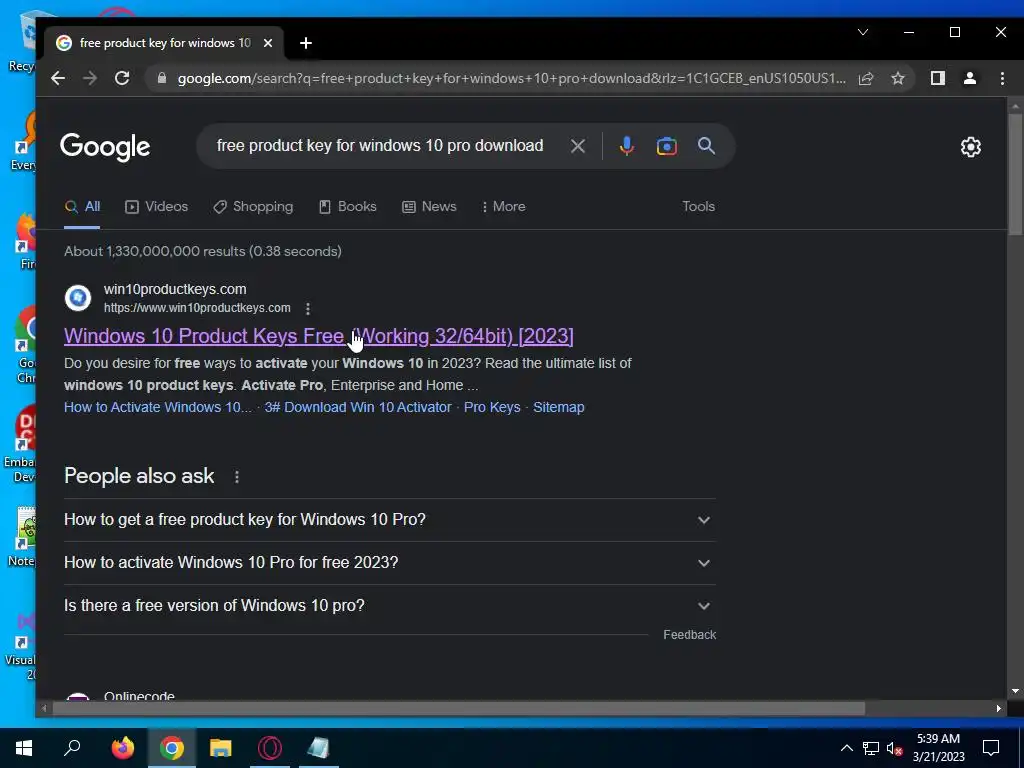Image resolution: width=1024 pixels, height=768 pixels.
Task: Open Windows taskbar search
Action: [72, 748]
